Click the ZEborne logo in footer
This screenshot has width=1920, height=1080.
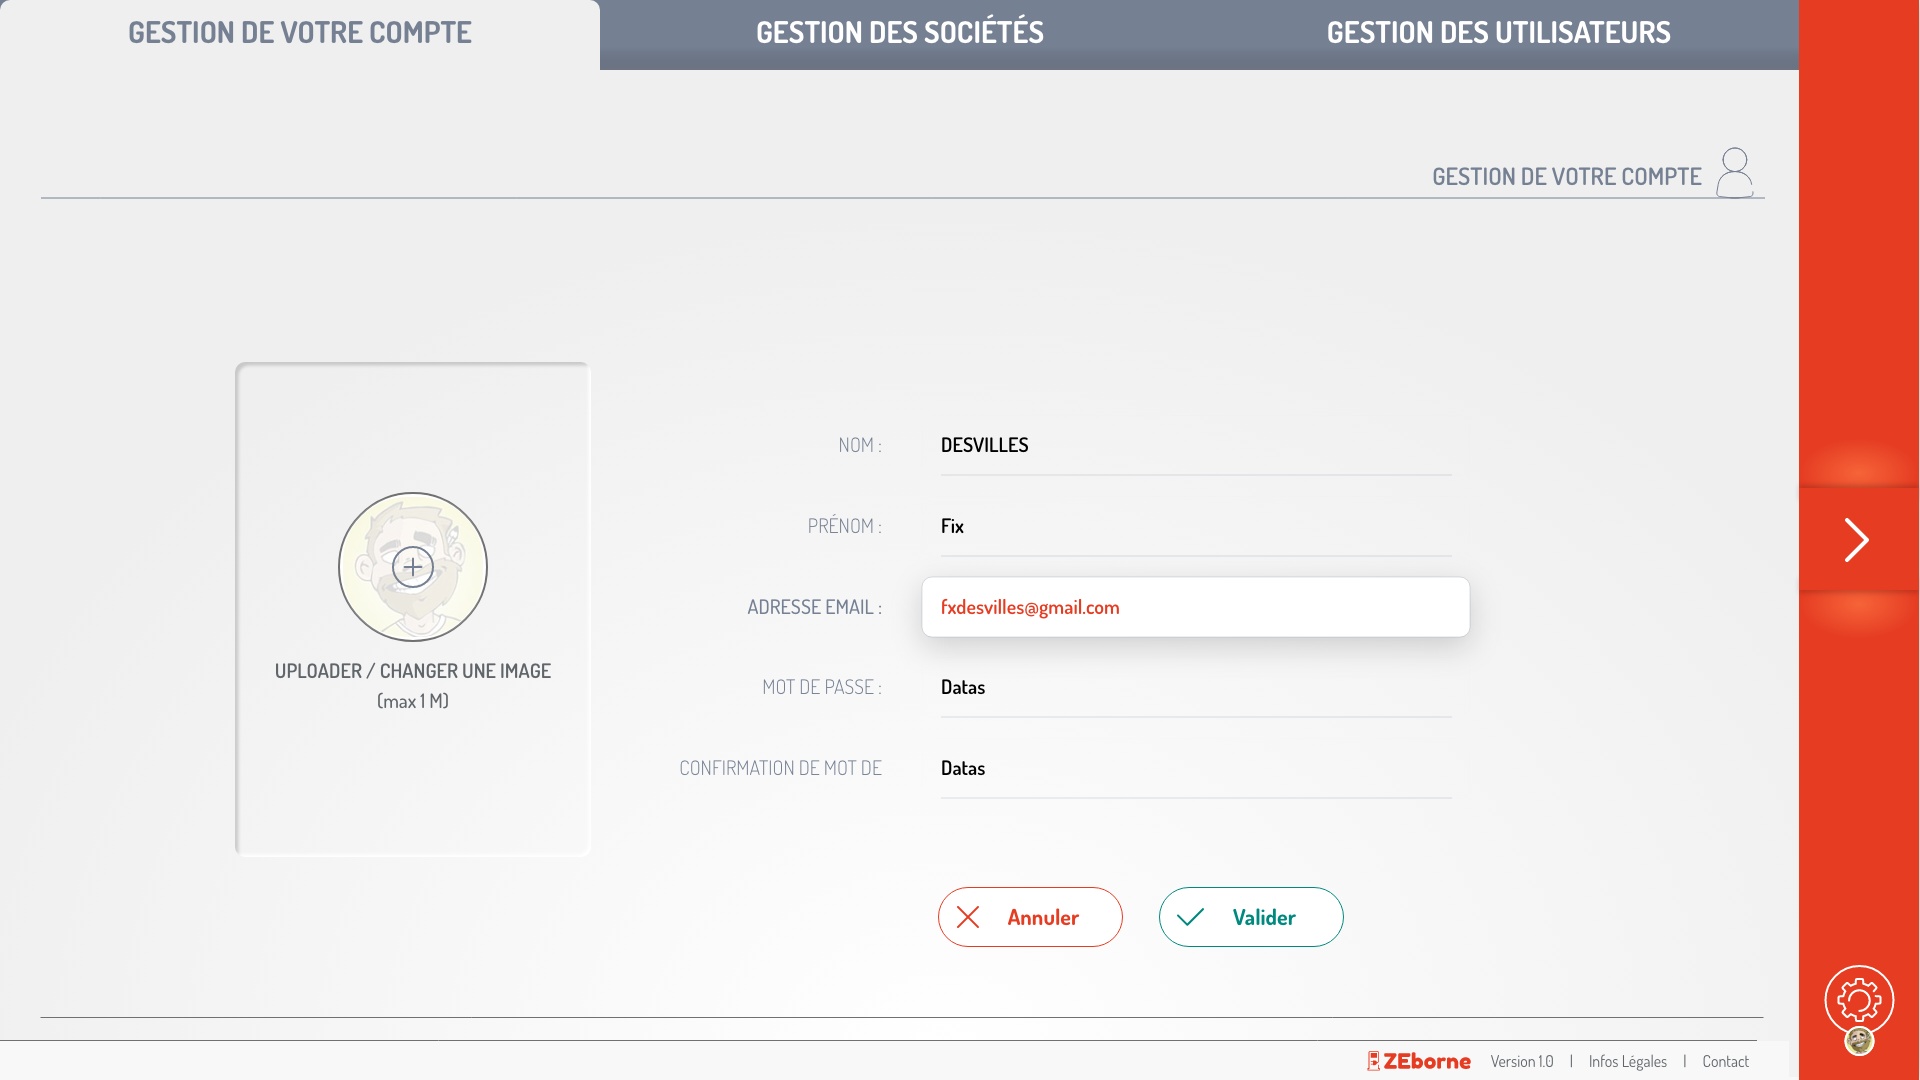[1418, 1061]
